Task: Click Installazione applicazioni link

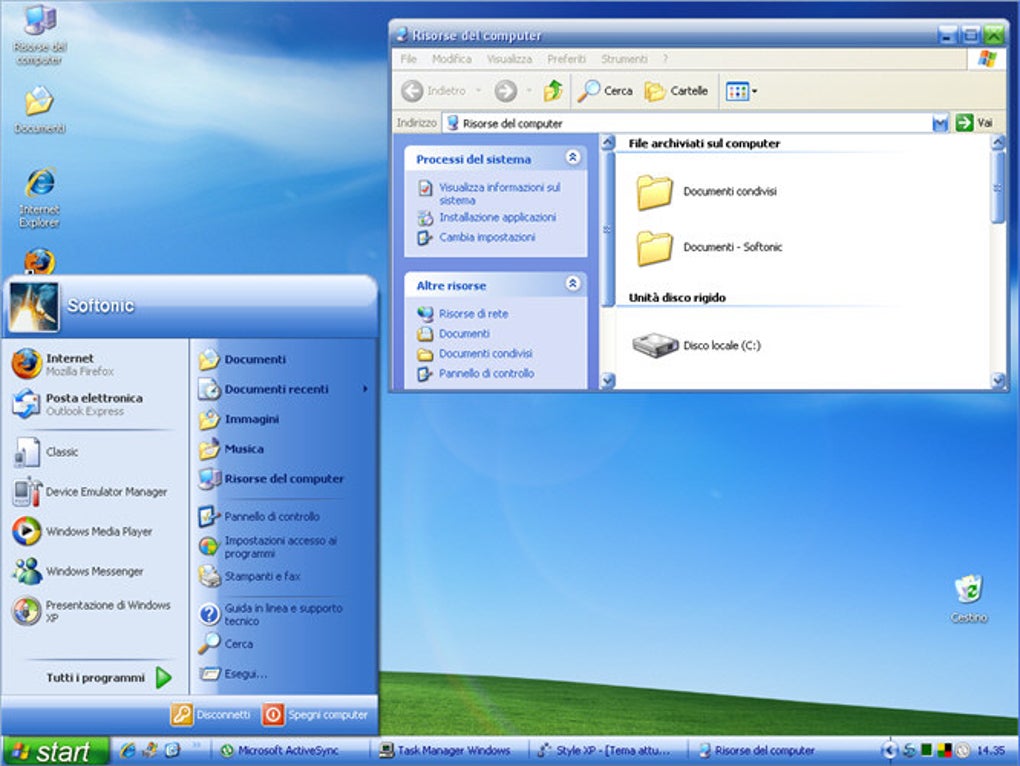Action: coord(498,217)
